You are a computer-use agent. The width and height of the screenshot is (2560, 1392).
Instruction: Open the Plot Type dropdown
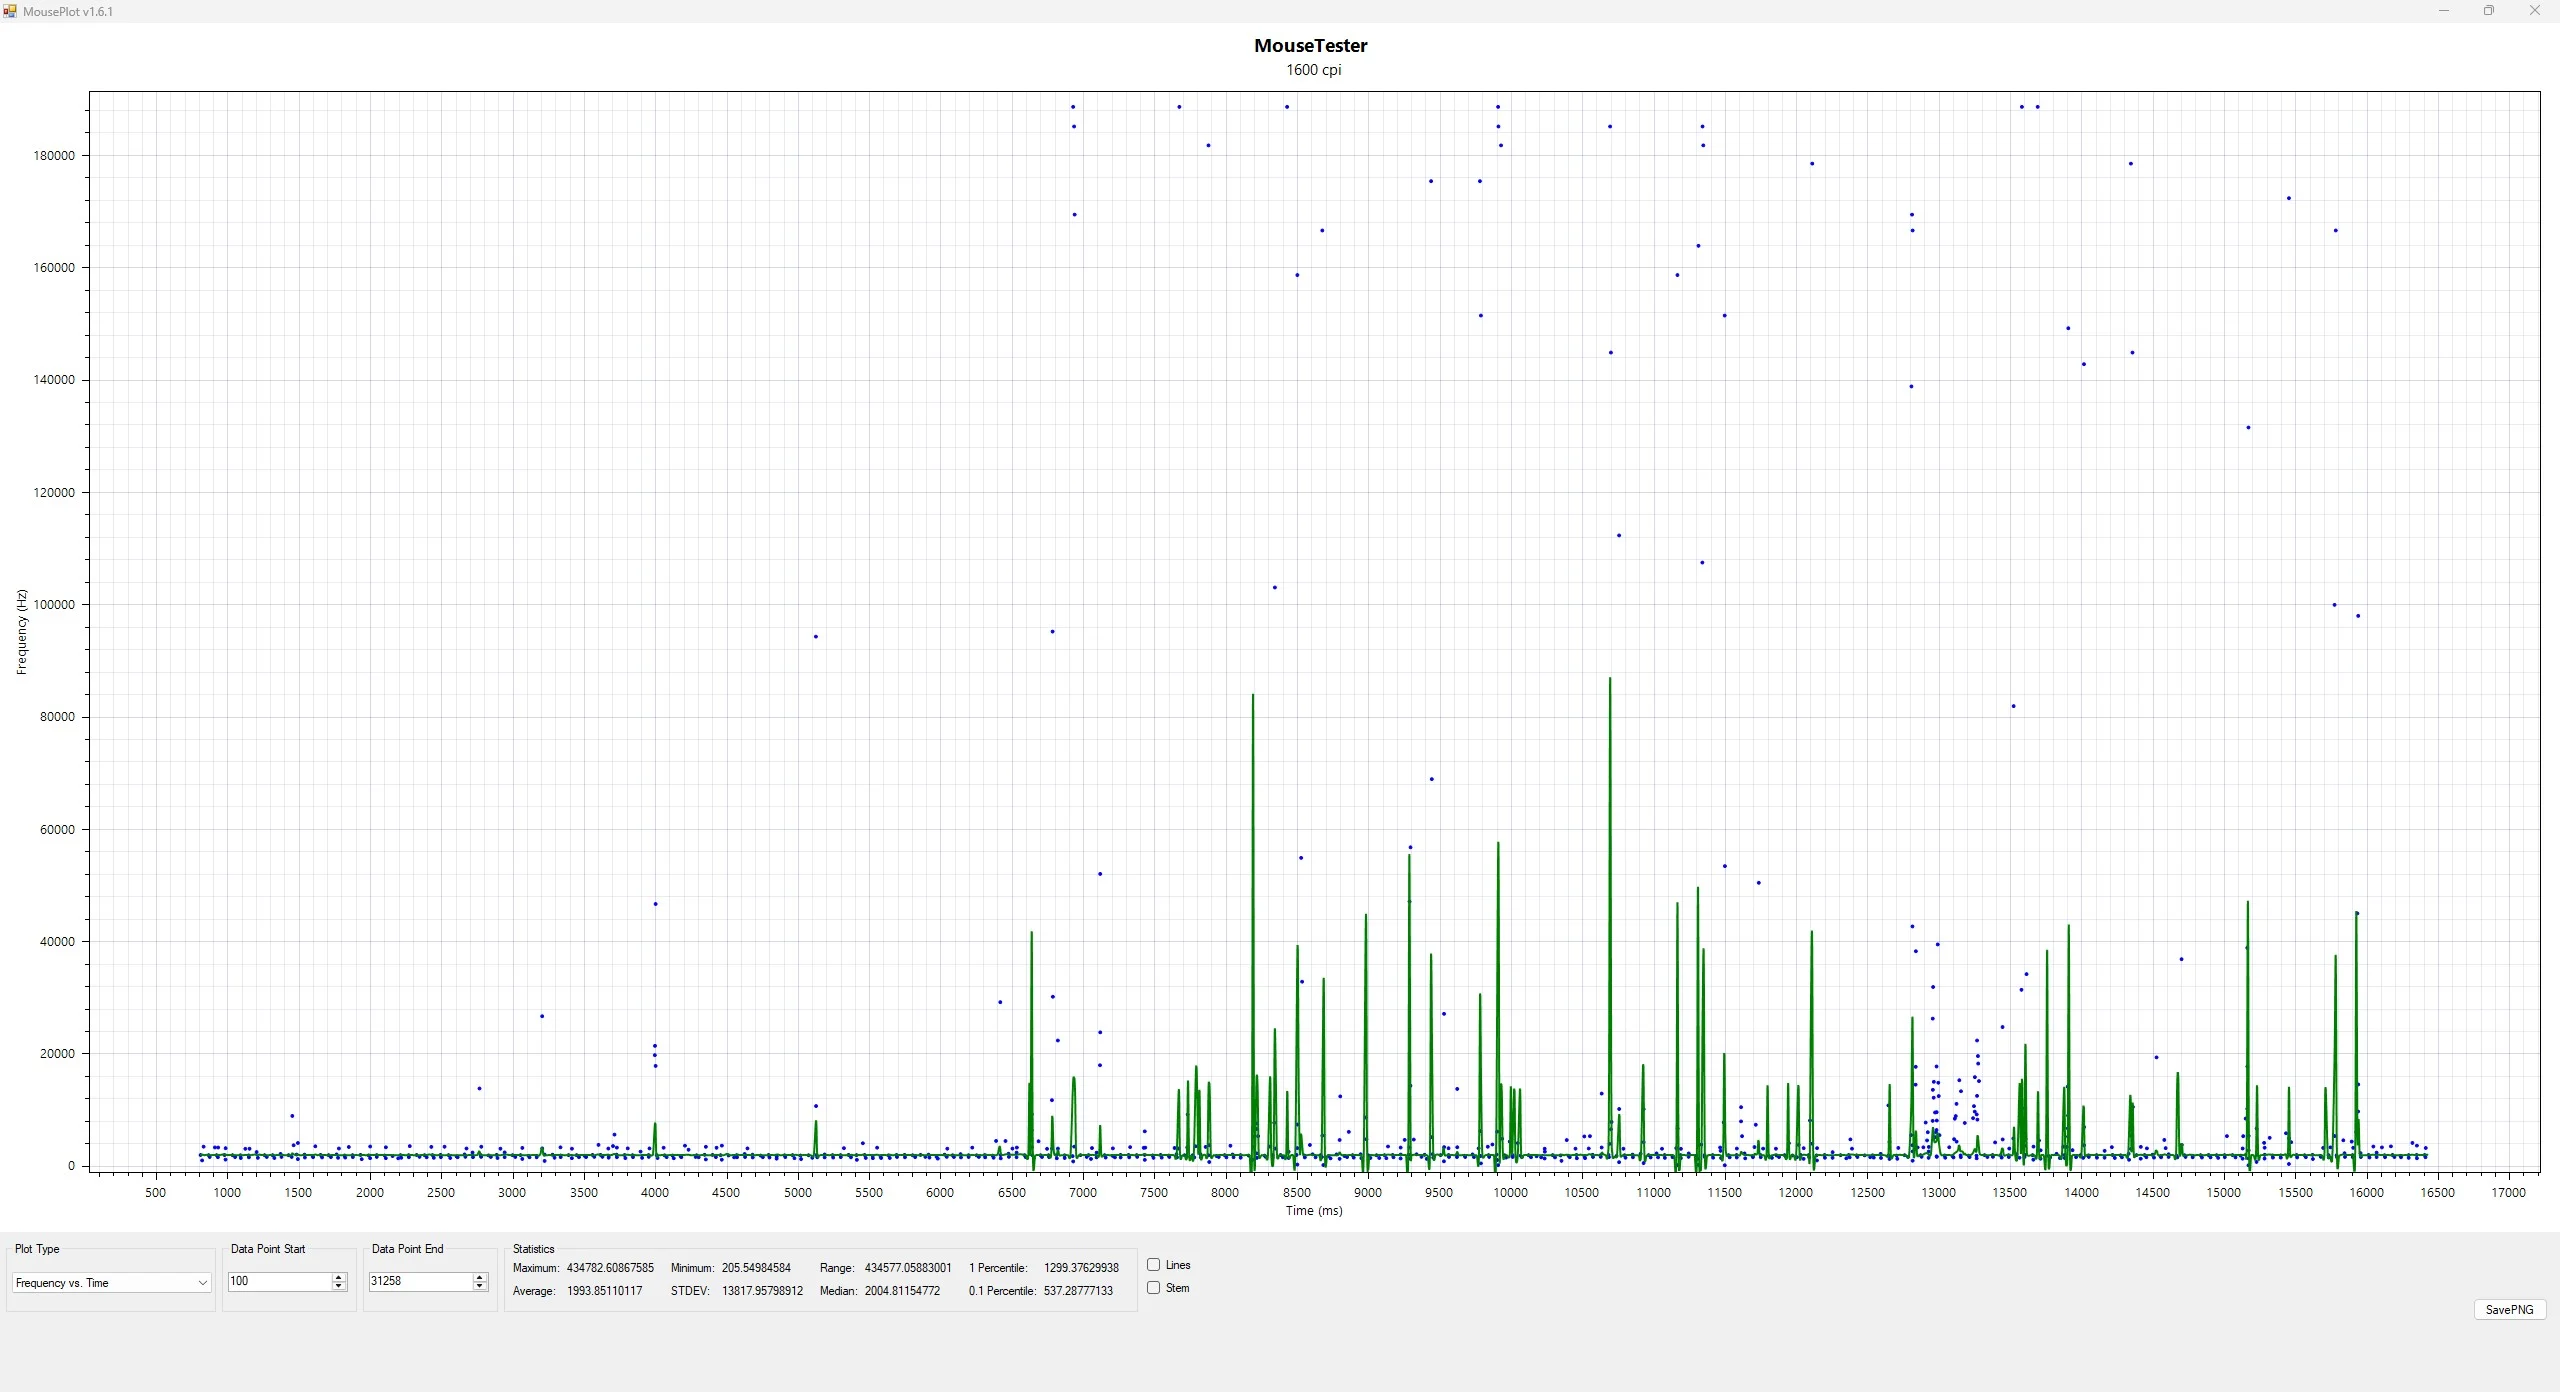coord(111,1283)
